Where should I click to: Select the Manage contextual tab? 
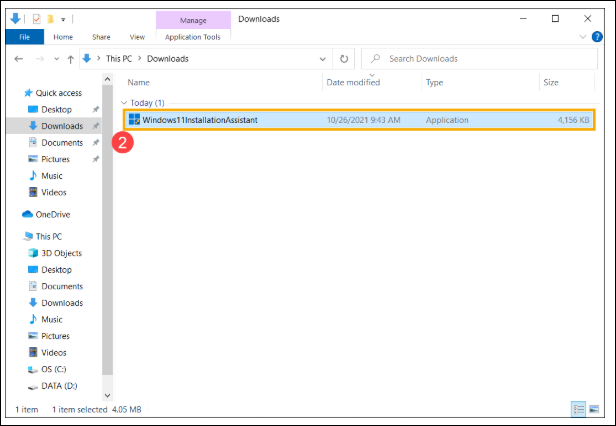pyautogui.click(x=193, y=20)
